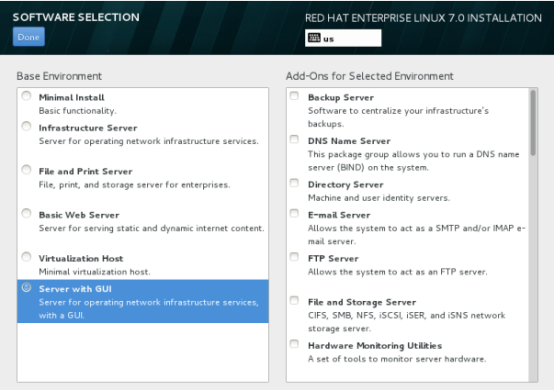Choose the Infrastructure Server environment
This screenshot has height=391, width=554.
click(x=26, y=126)
